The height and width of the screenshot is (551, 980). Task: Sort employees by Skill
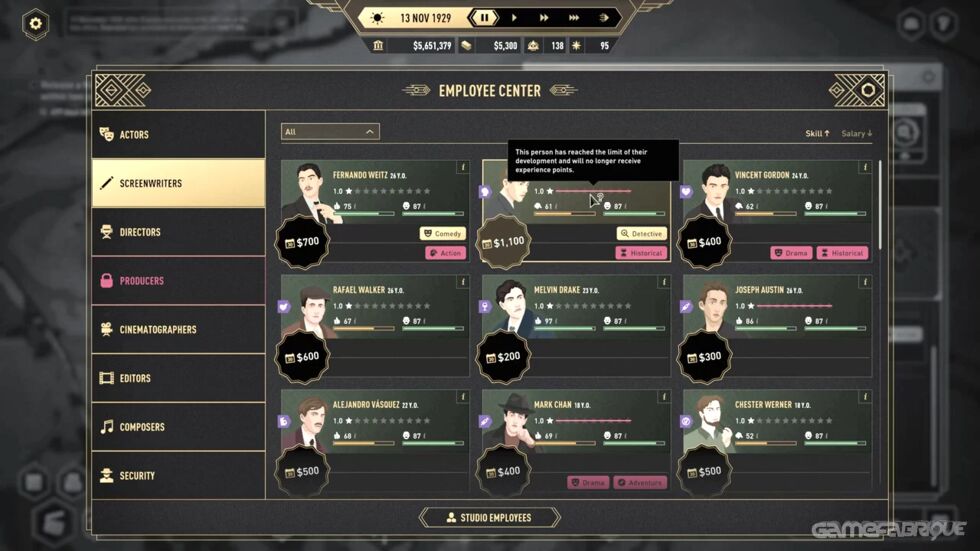(817, 134)
